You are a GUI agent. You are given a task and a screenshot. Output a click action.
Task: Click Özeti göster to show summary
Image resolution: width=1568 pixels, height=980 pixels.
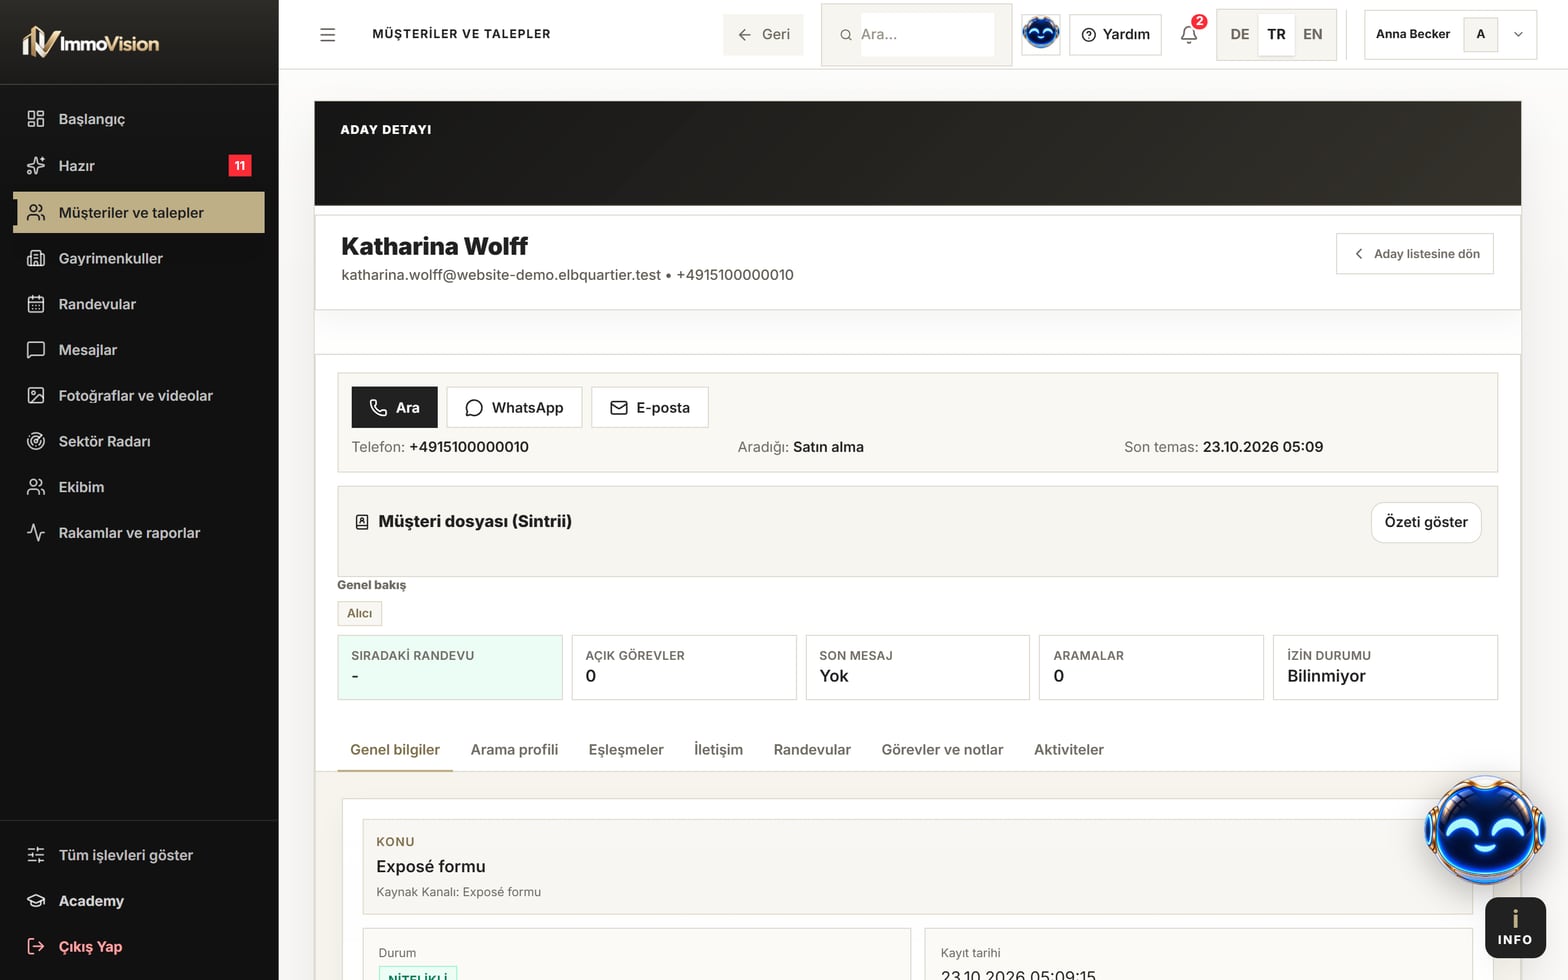click(x=1426, y=522)
